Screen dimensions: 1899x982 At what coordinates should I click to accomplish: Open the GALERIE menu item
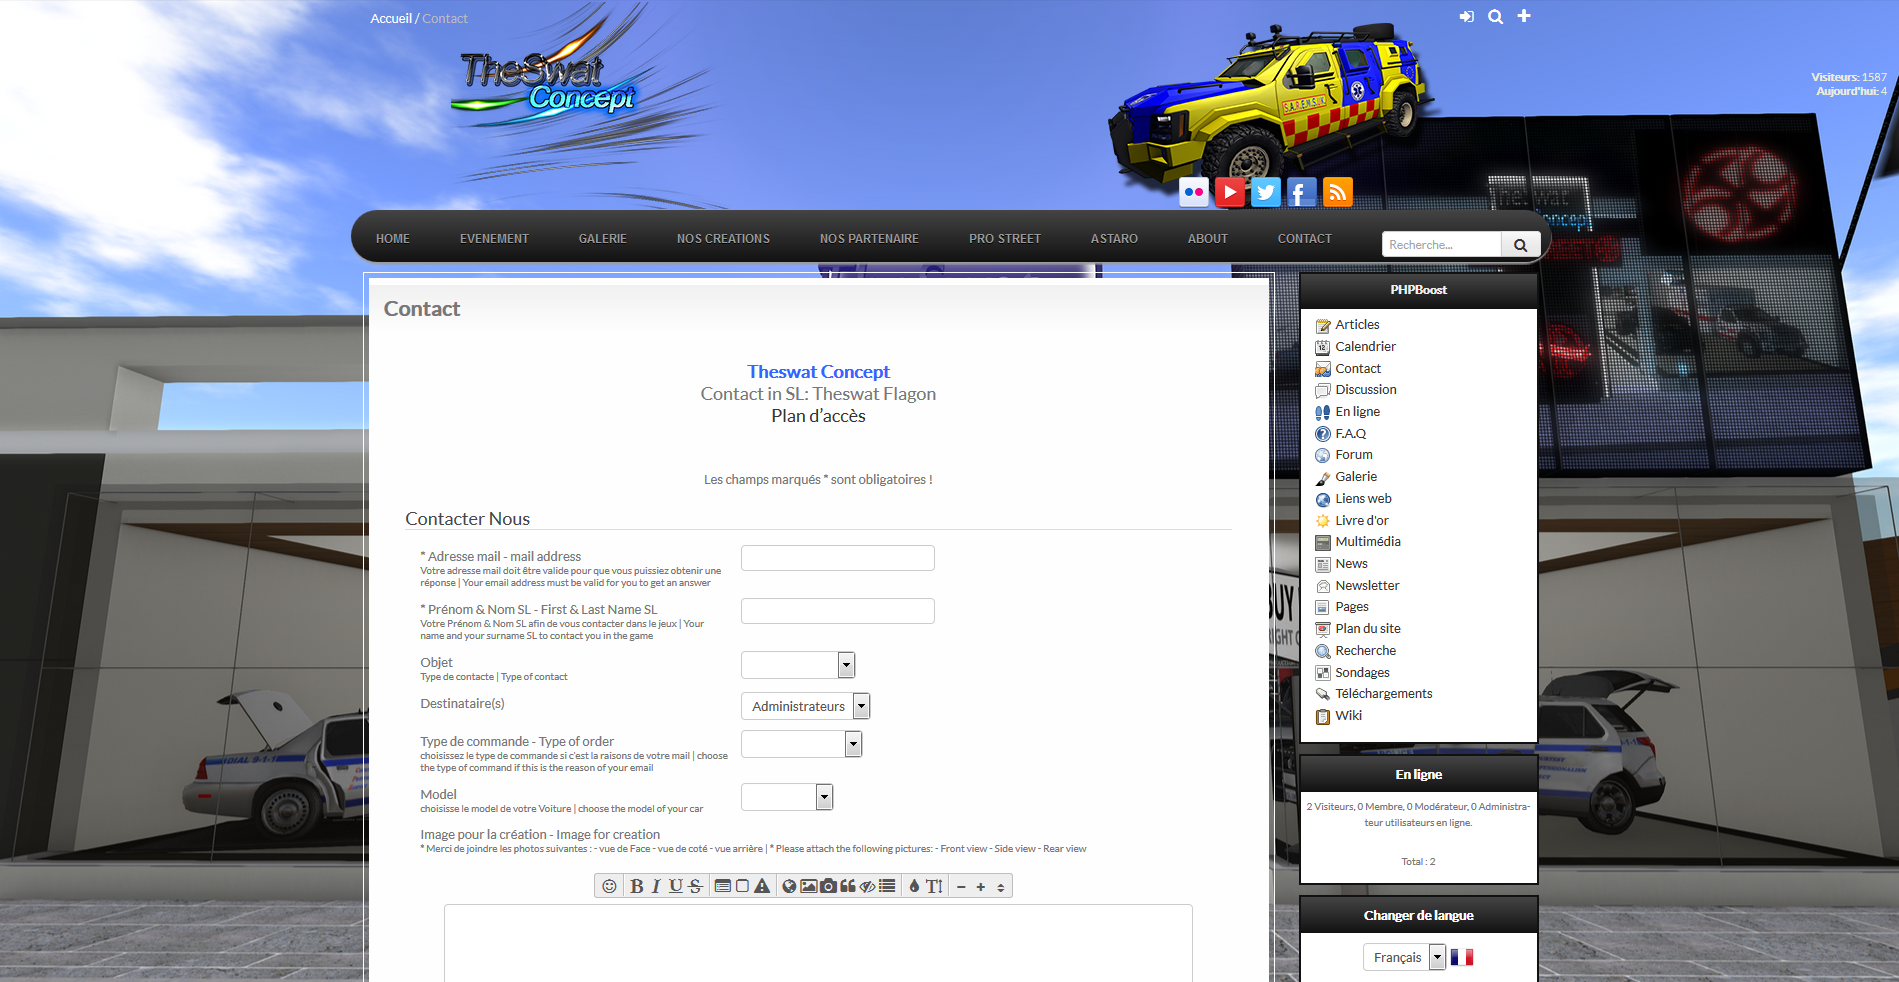(x=603, y=239)
